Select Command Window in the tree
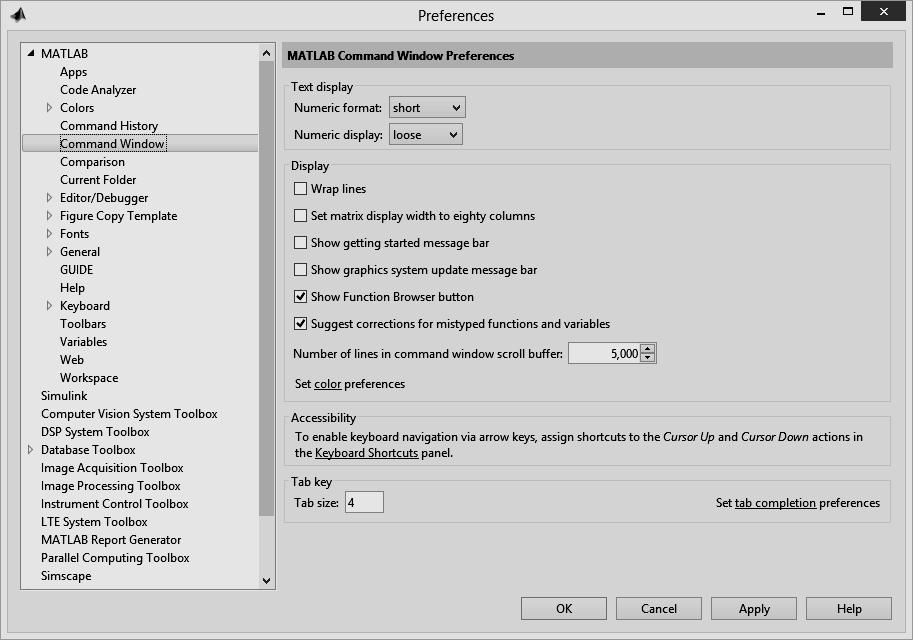Viewport: 913px width, 640px height. click(x=112, y=144)
